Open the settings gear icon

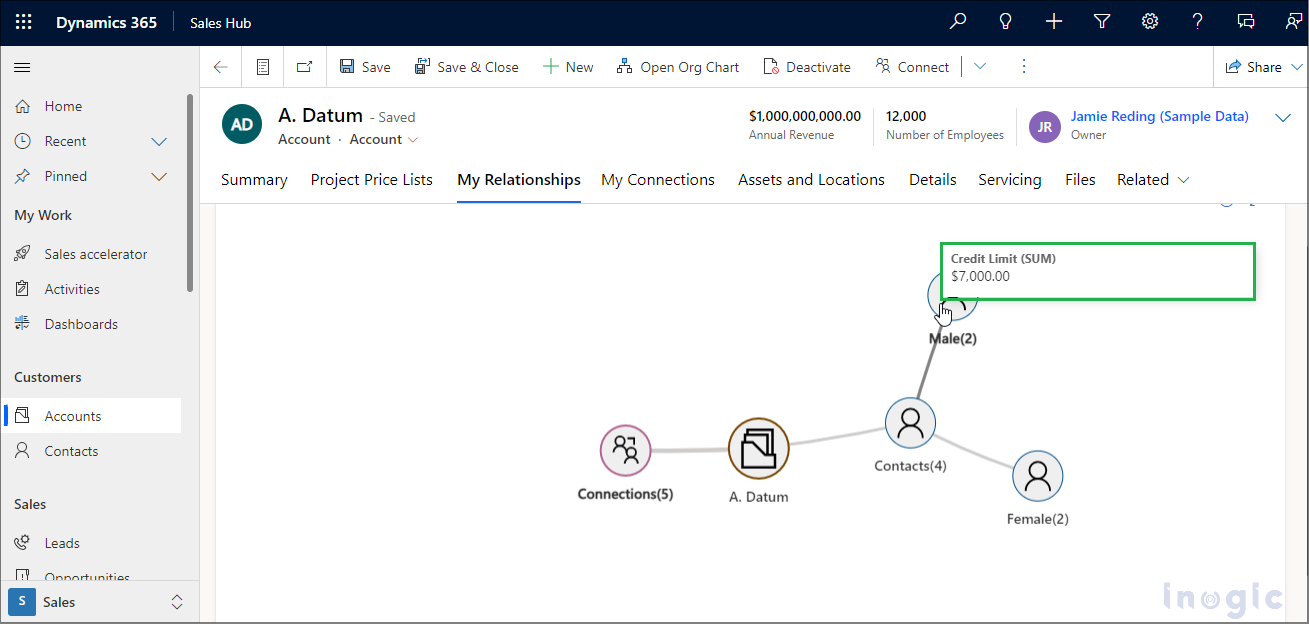pos(1150,21)
